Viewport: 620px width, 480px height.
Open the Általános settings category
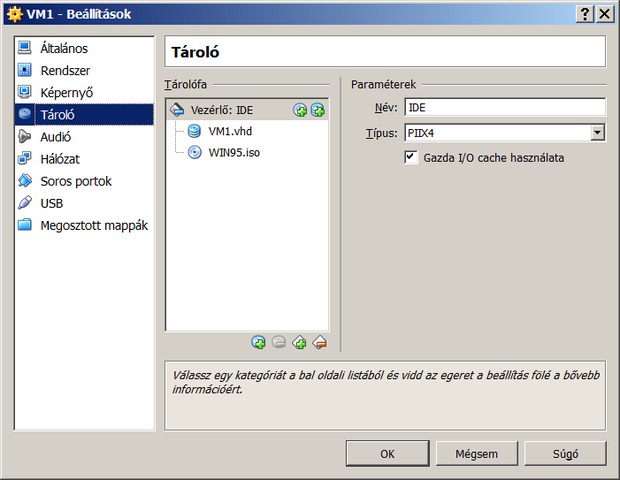(x=84, y=48)
